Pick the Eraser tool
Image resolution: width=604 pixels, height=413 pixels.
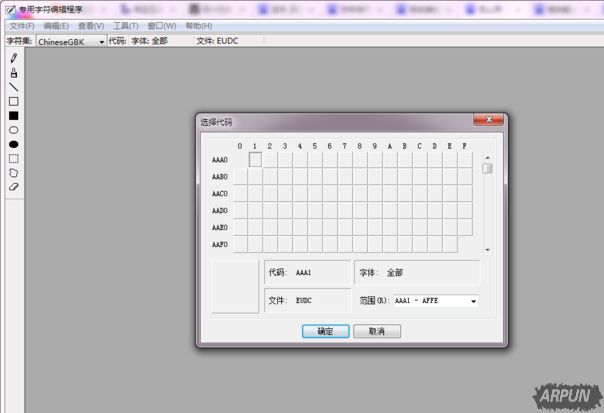coord(14,186)
